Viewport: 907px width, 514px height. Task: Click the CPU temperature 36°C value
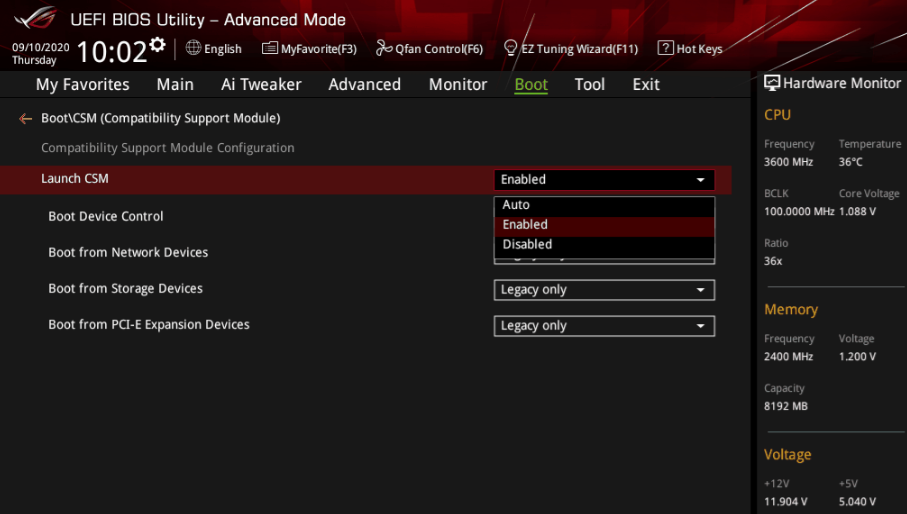pyautogui.click(x=850, y=162)
